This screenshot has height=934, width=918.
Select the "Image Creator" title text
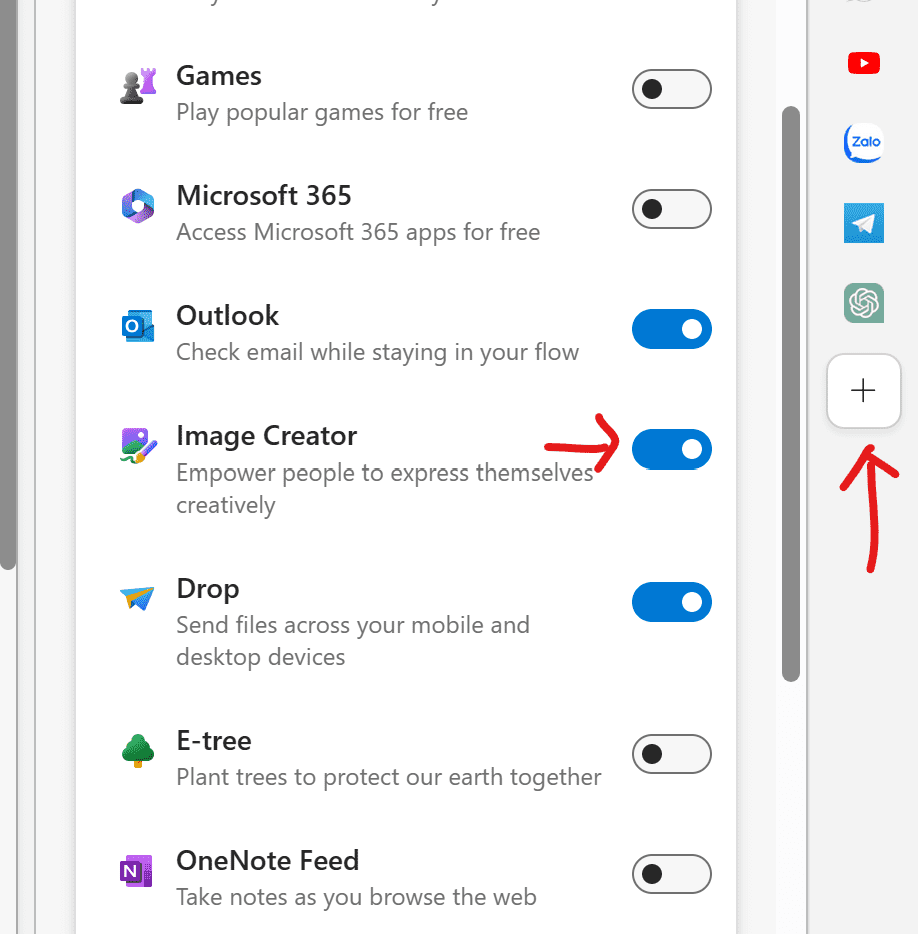point(266,436)
